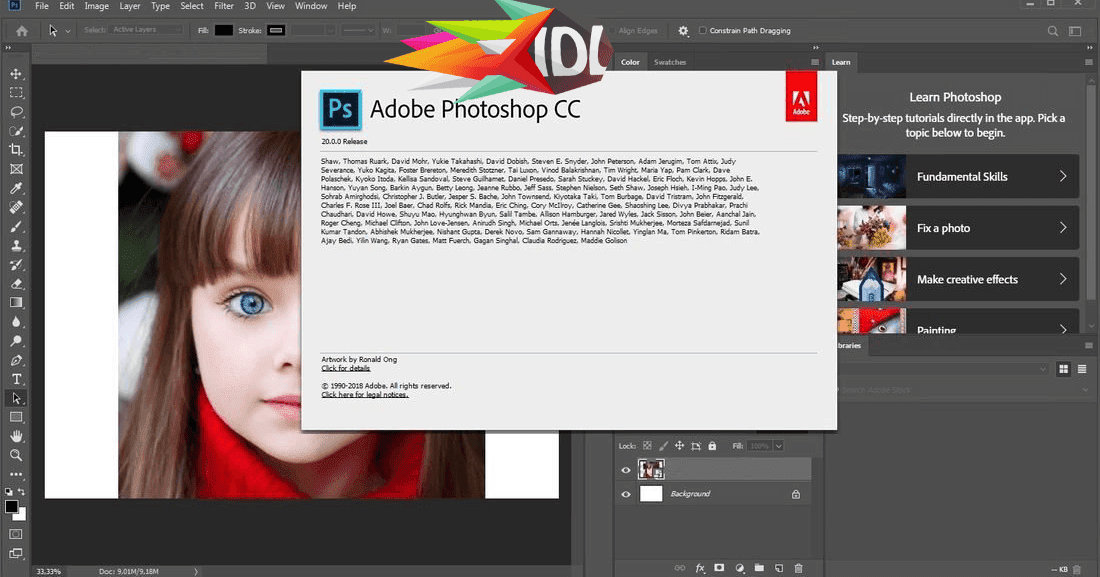Image resolution: width=1100 pixels, height=577 pixels.
Task: Select the Rectangular Marquee tool
Action: tap(16, 93)
